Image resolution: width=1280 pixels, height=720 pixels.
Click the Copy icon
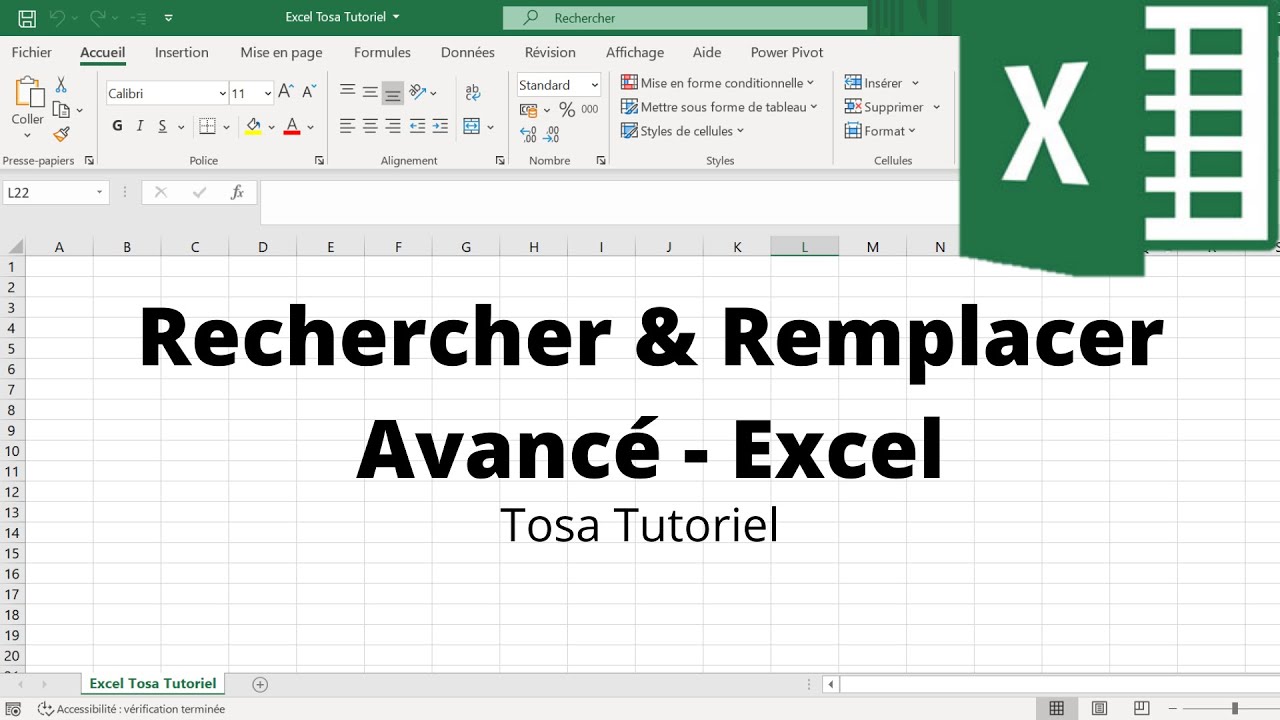61,110
